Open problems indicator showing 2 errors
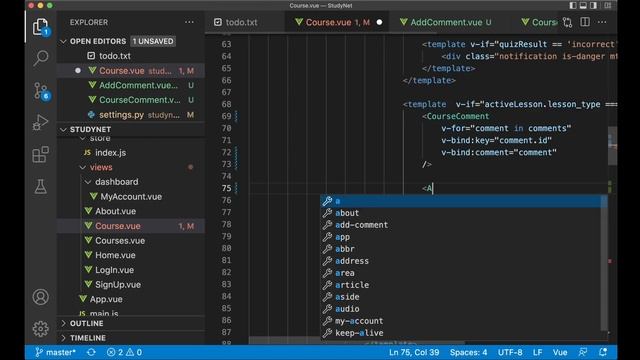 coord(124,352)
